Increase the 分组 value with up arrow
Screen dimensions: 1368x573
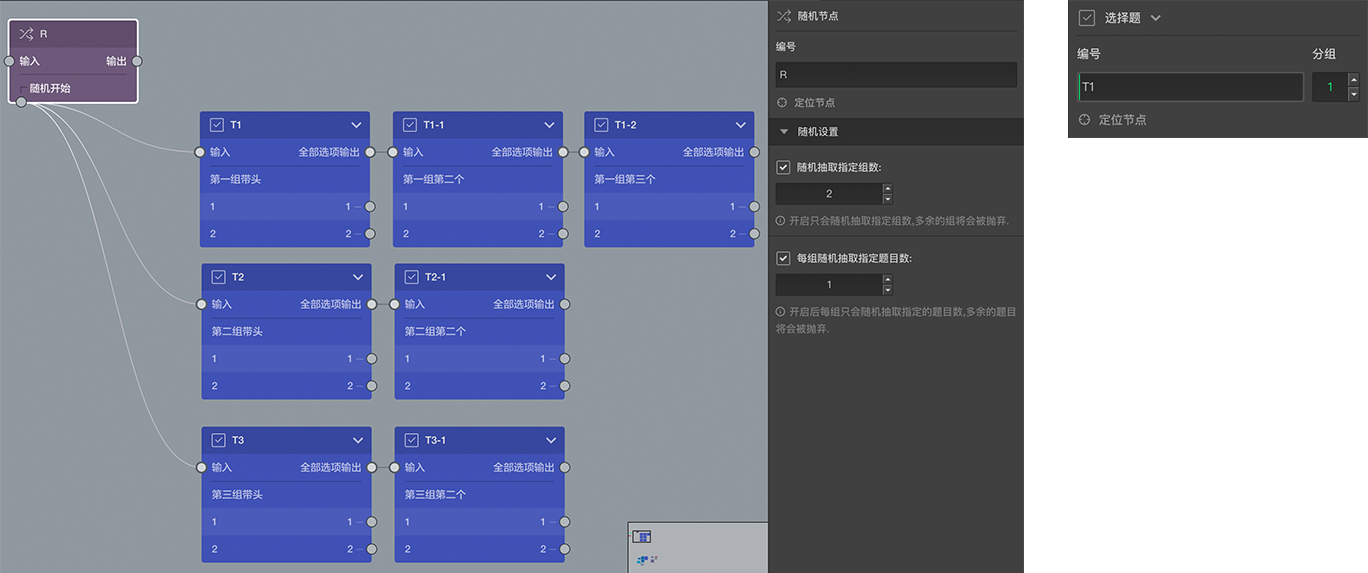(x=1354, y=80)
